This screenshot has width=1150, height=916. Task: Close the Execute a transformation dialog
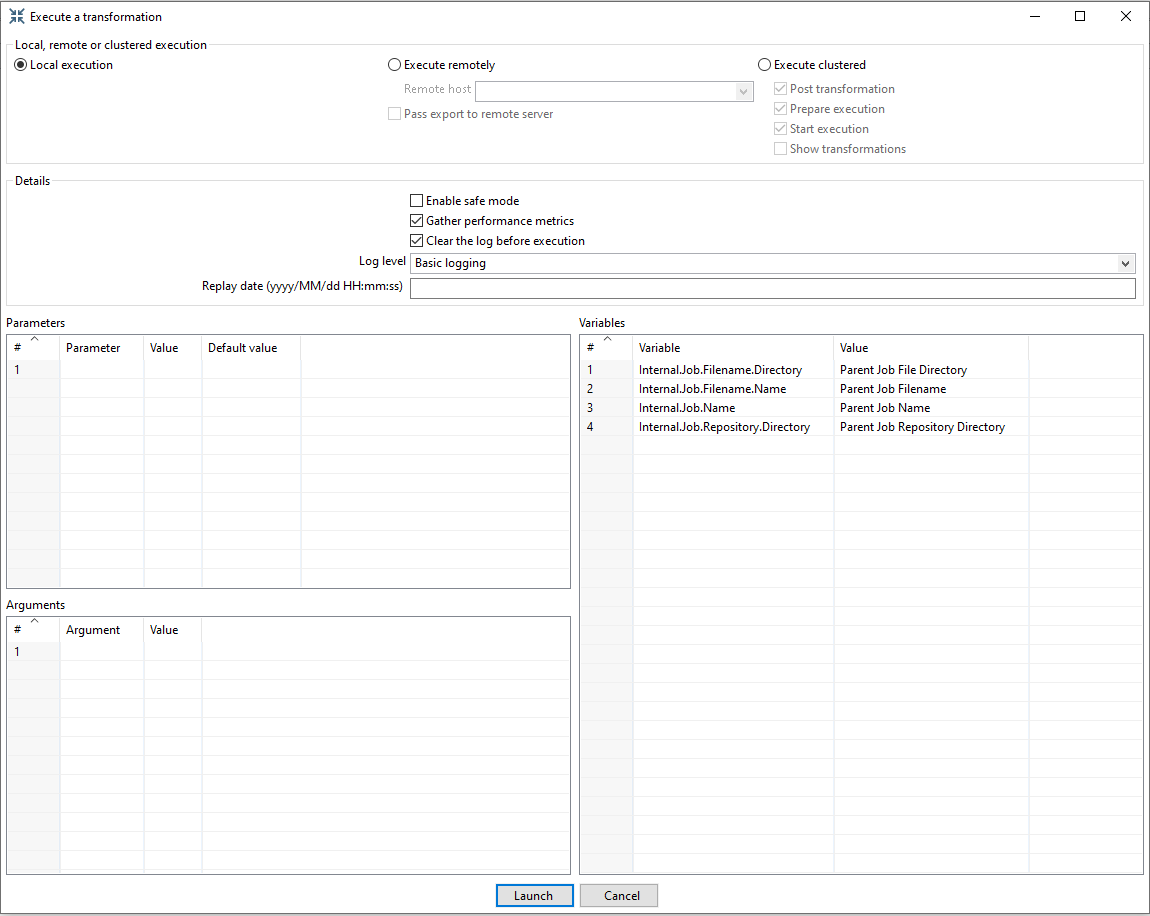pyautogui.click(x=1126, y=16)
